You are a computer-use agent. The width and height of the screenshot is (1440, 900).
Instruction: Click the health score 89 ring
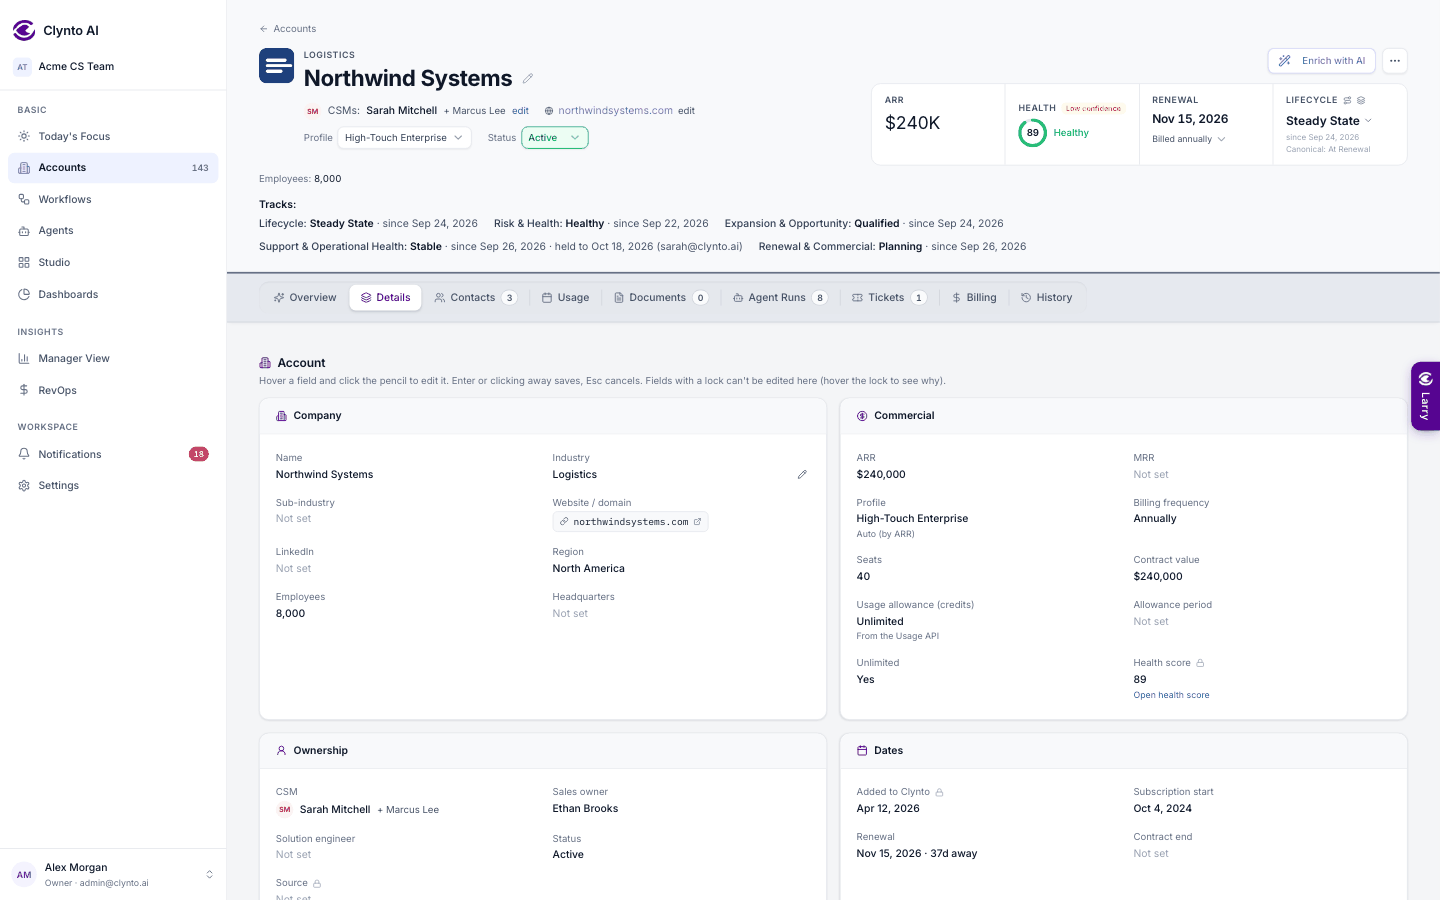1033,133
